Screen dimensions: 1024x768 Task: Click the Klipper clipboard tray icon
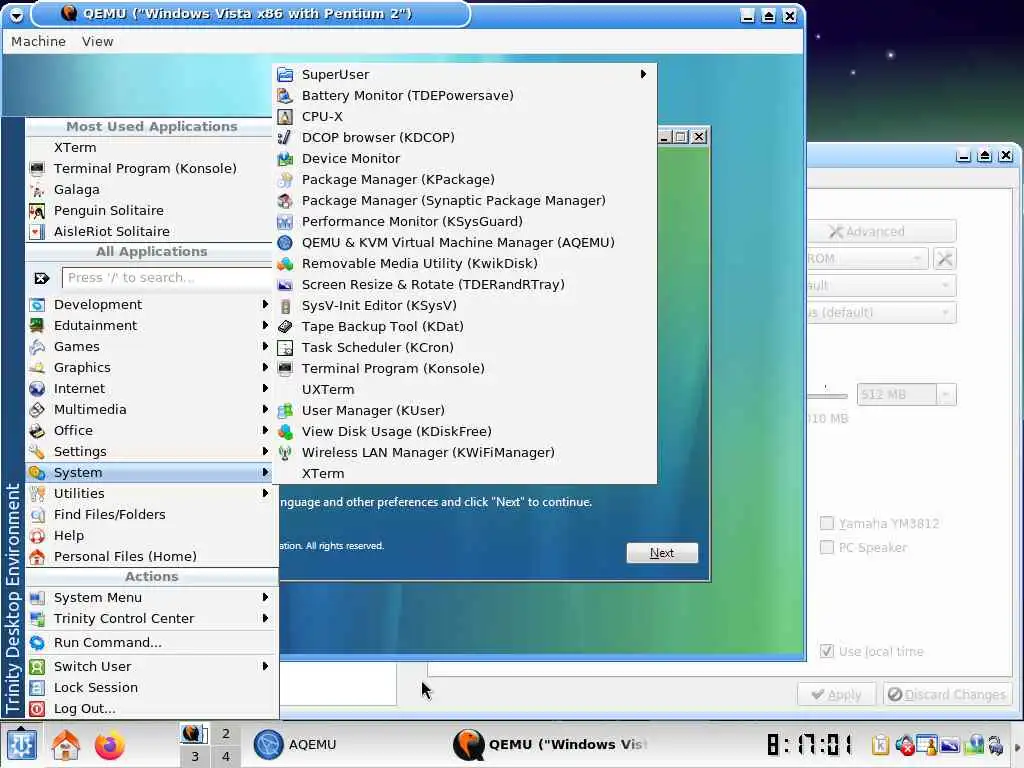(880, 744)
